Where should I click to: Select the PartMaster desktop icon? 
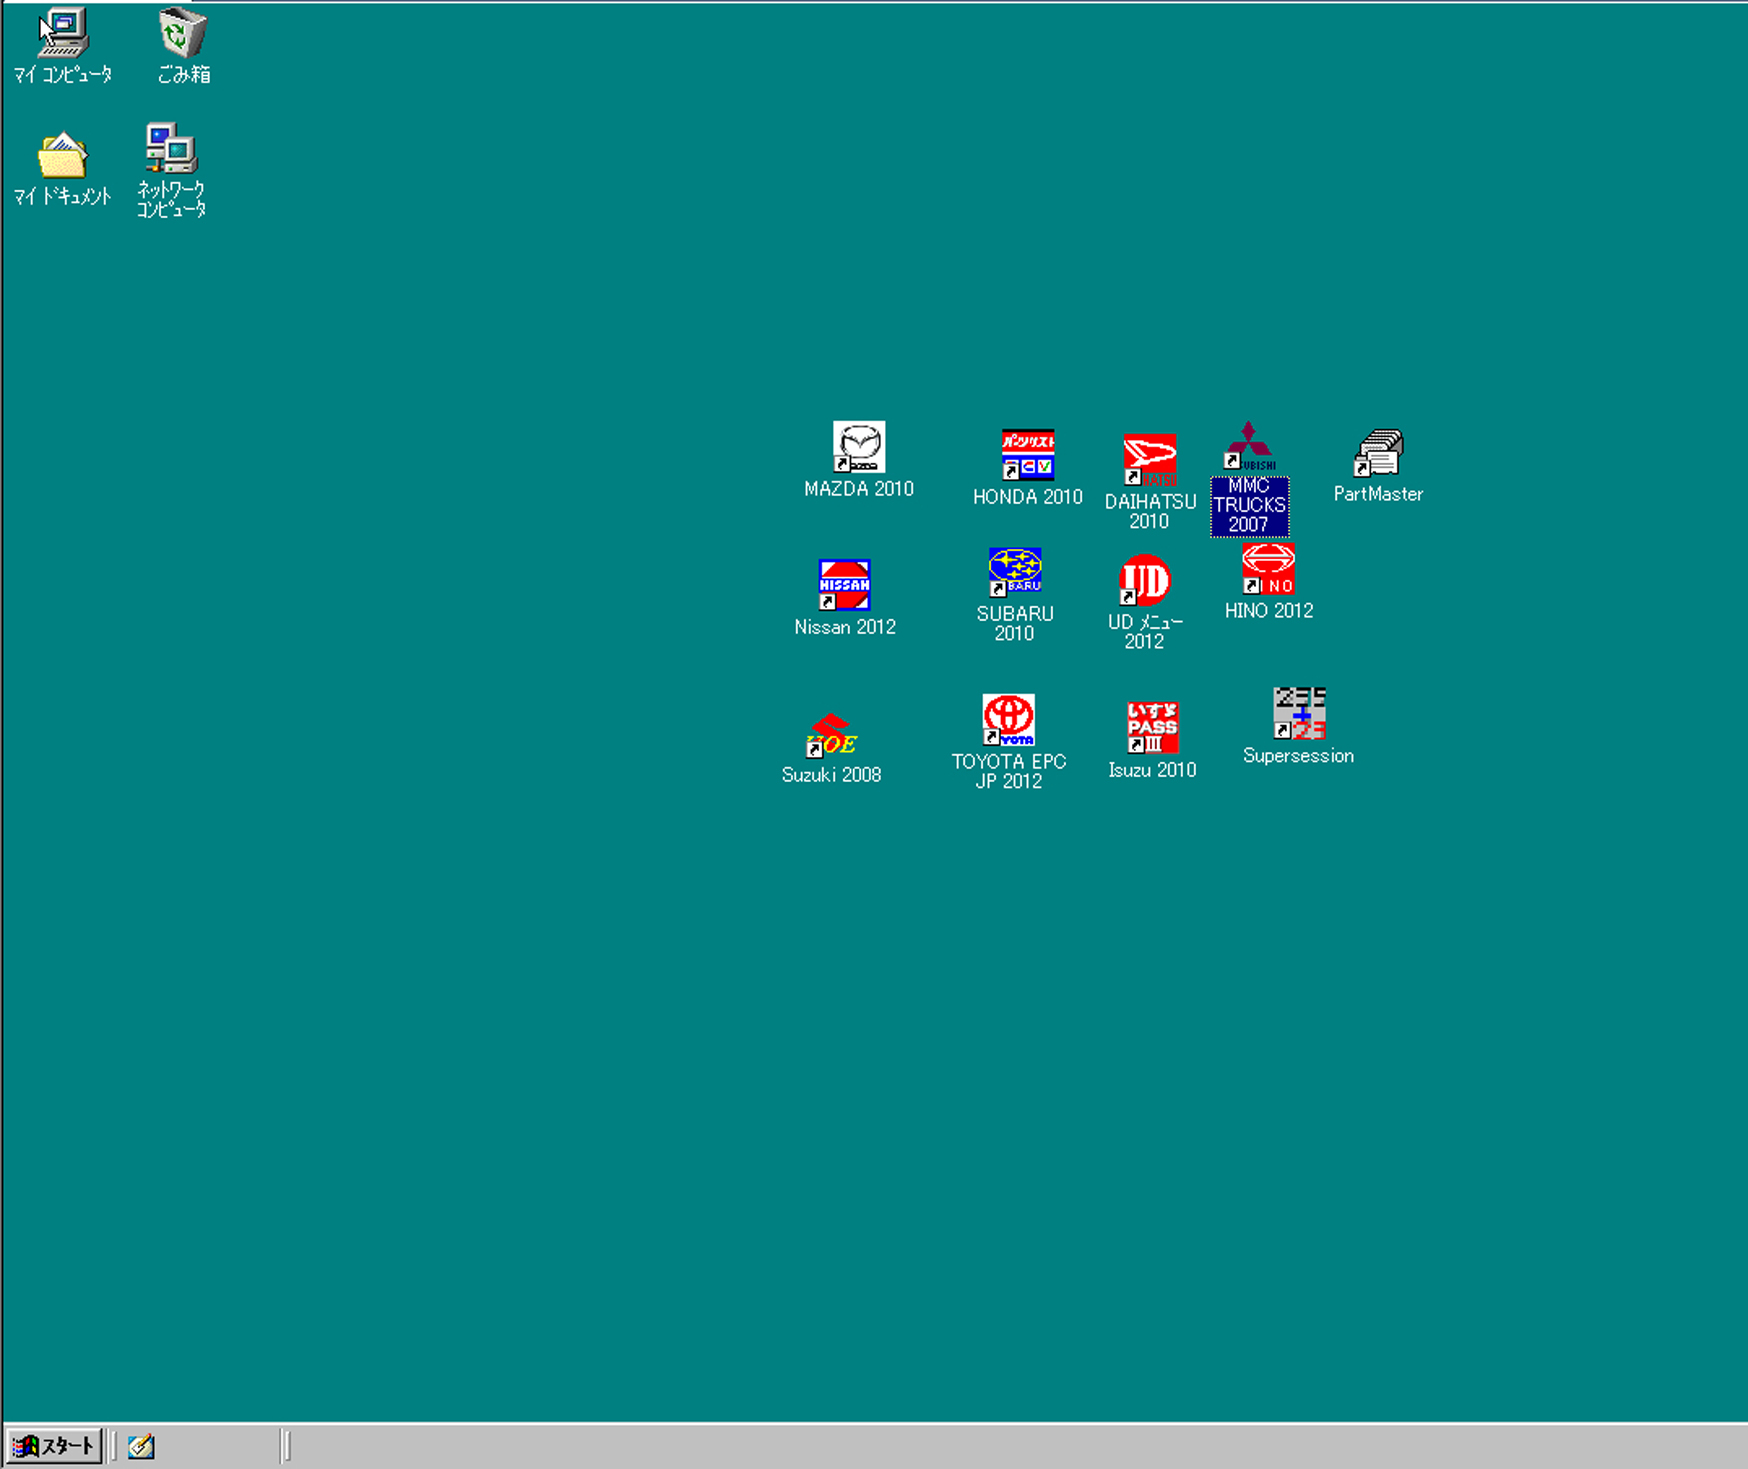[x=1378, y=453]
